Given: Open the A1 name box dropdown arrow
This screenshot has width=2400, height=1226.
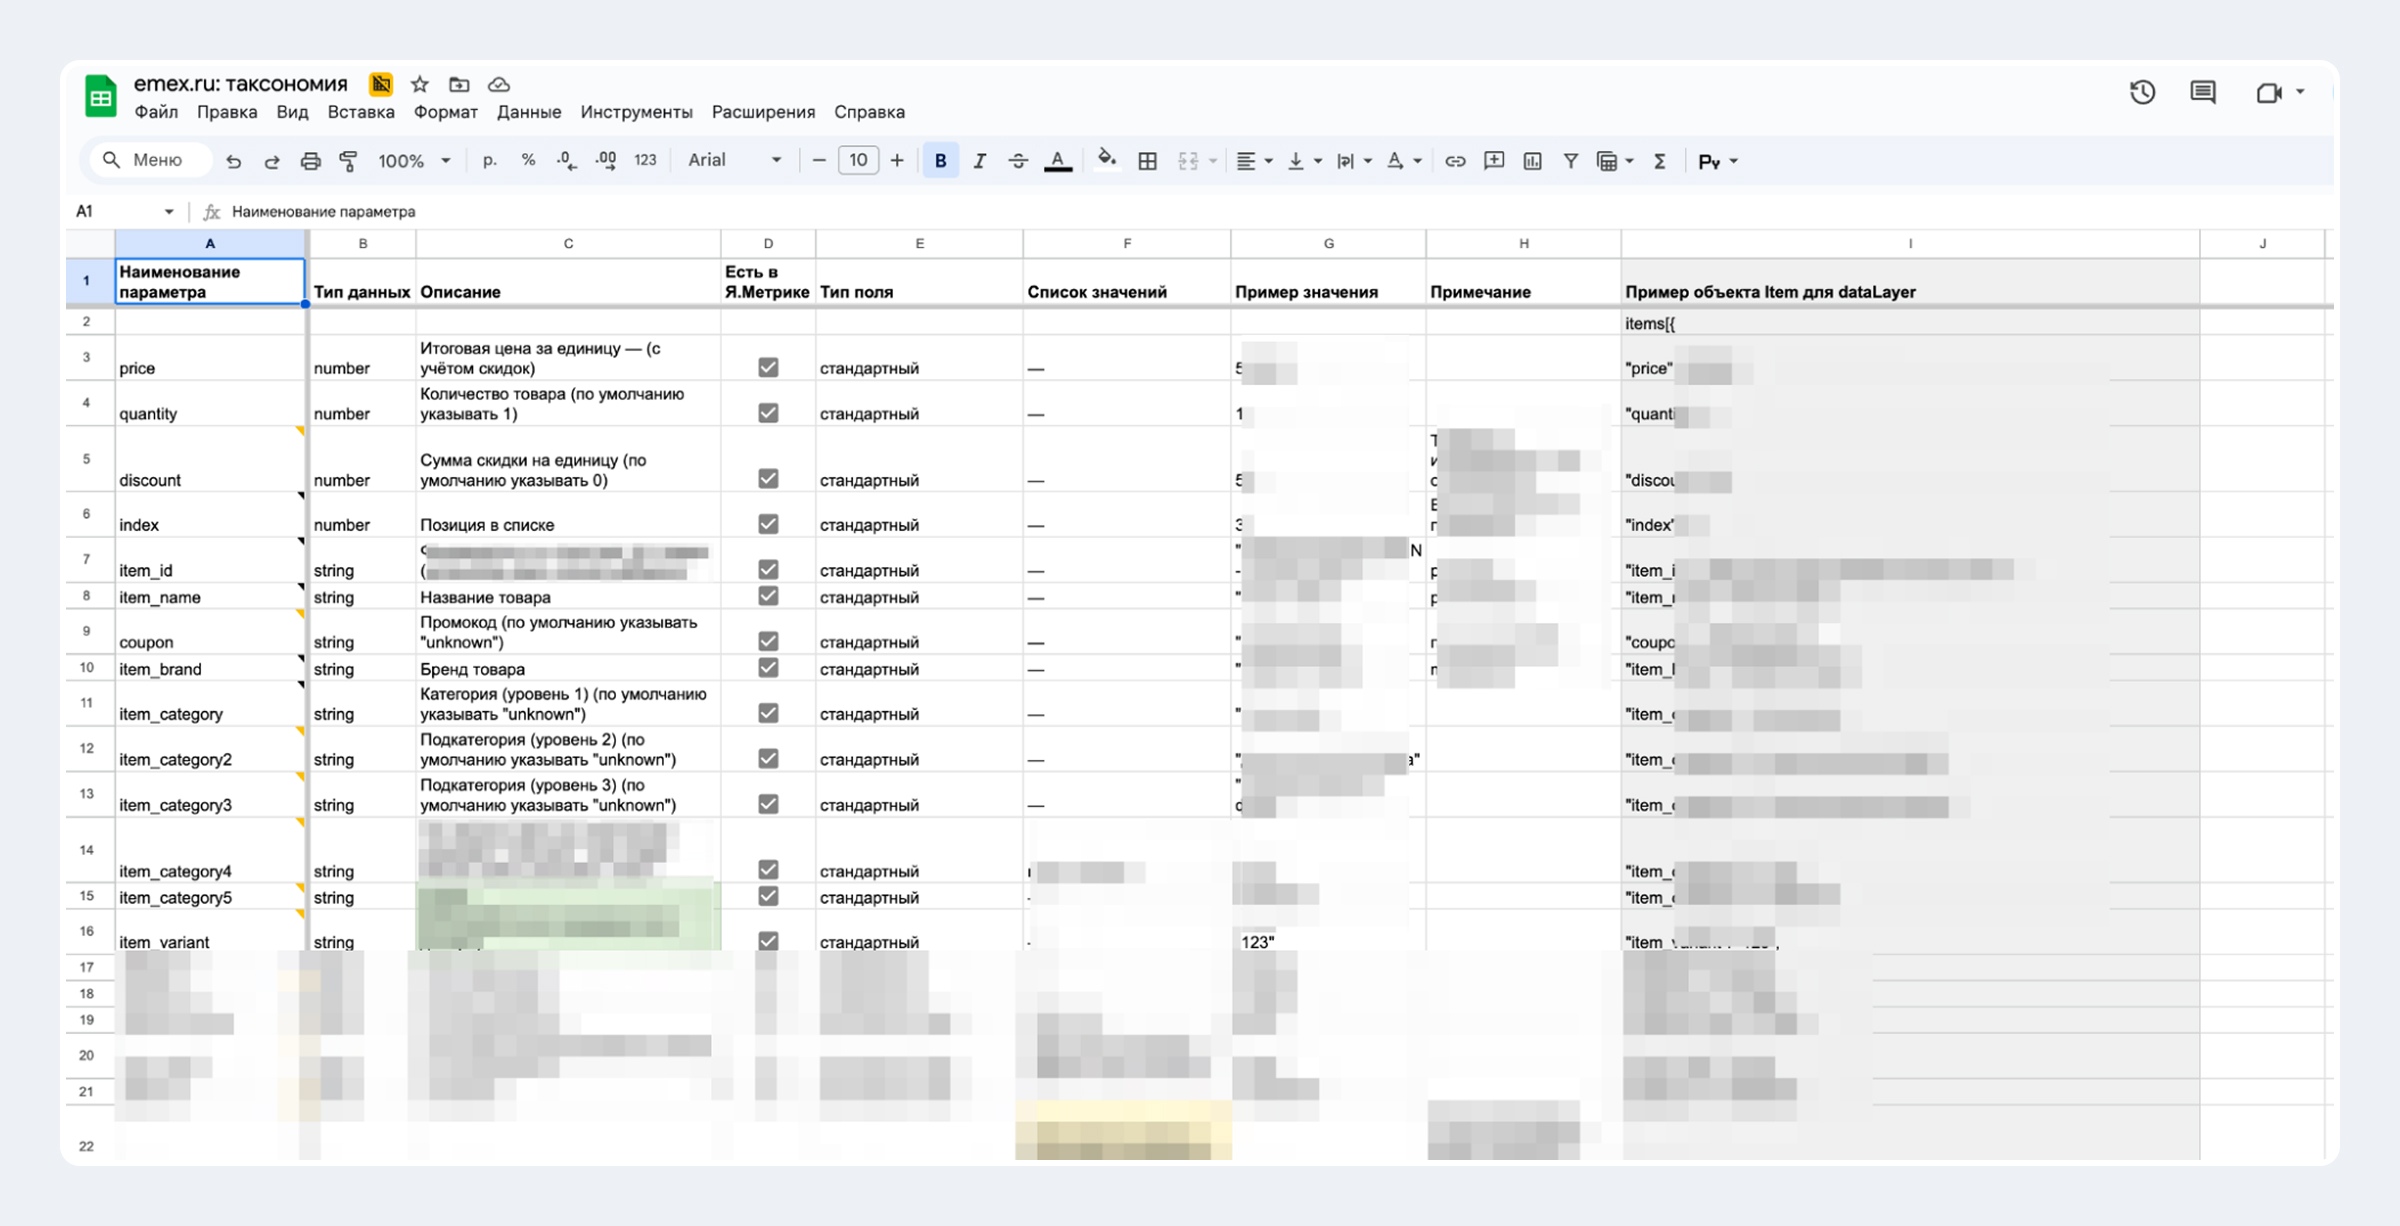Looking at the screenshot, I should [169, 212].
